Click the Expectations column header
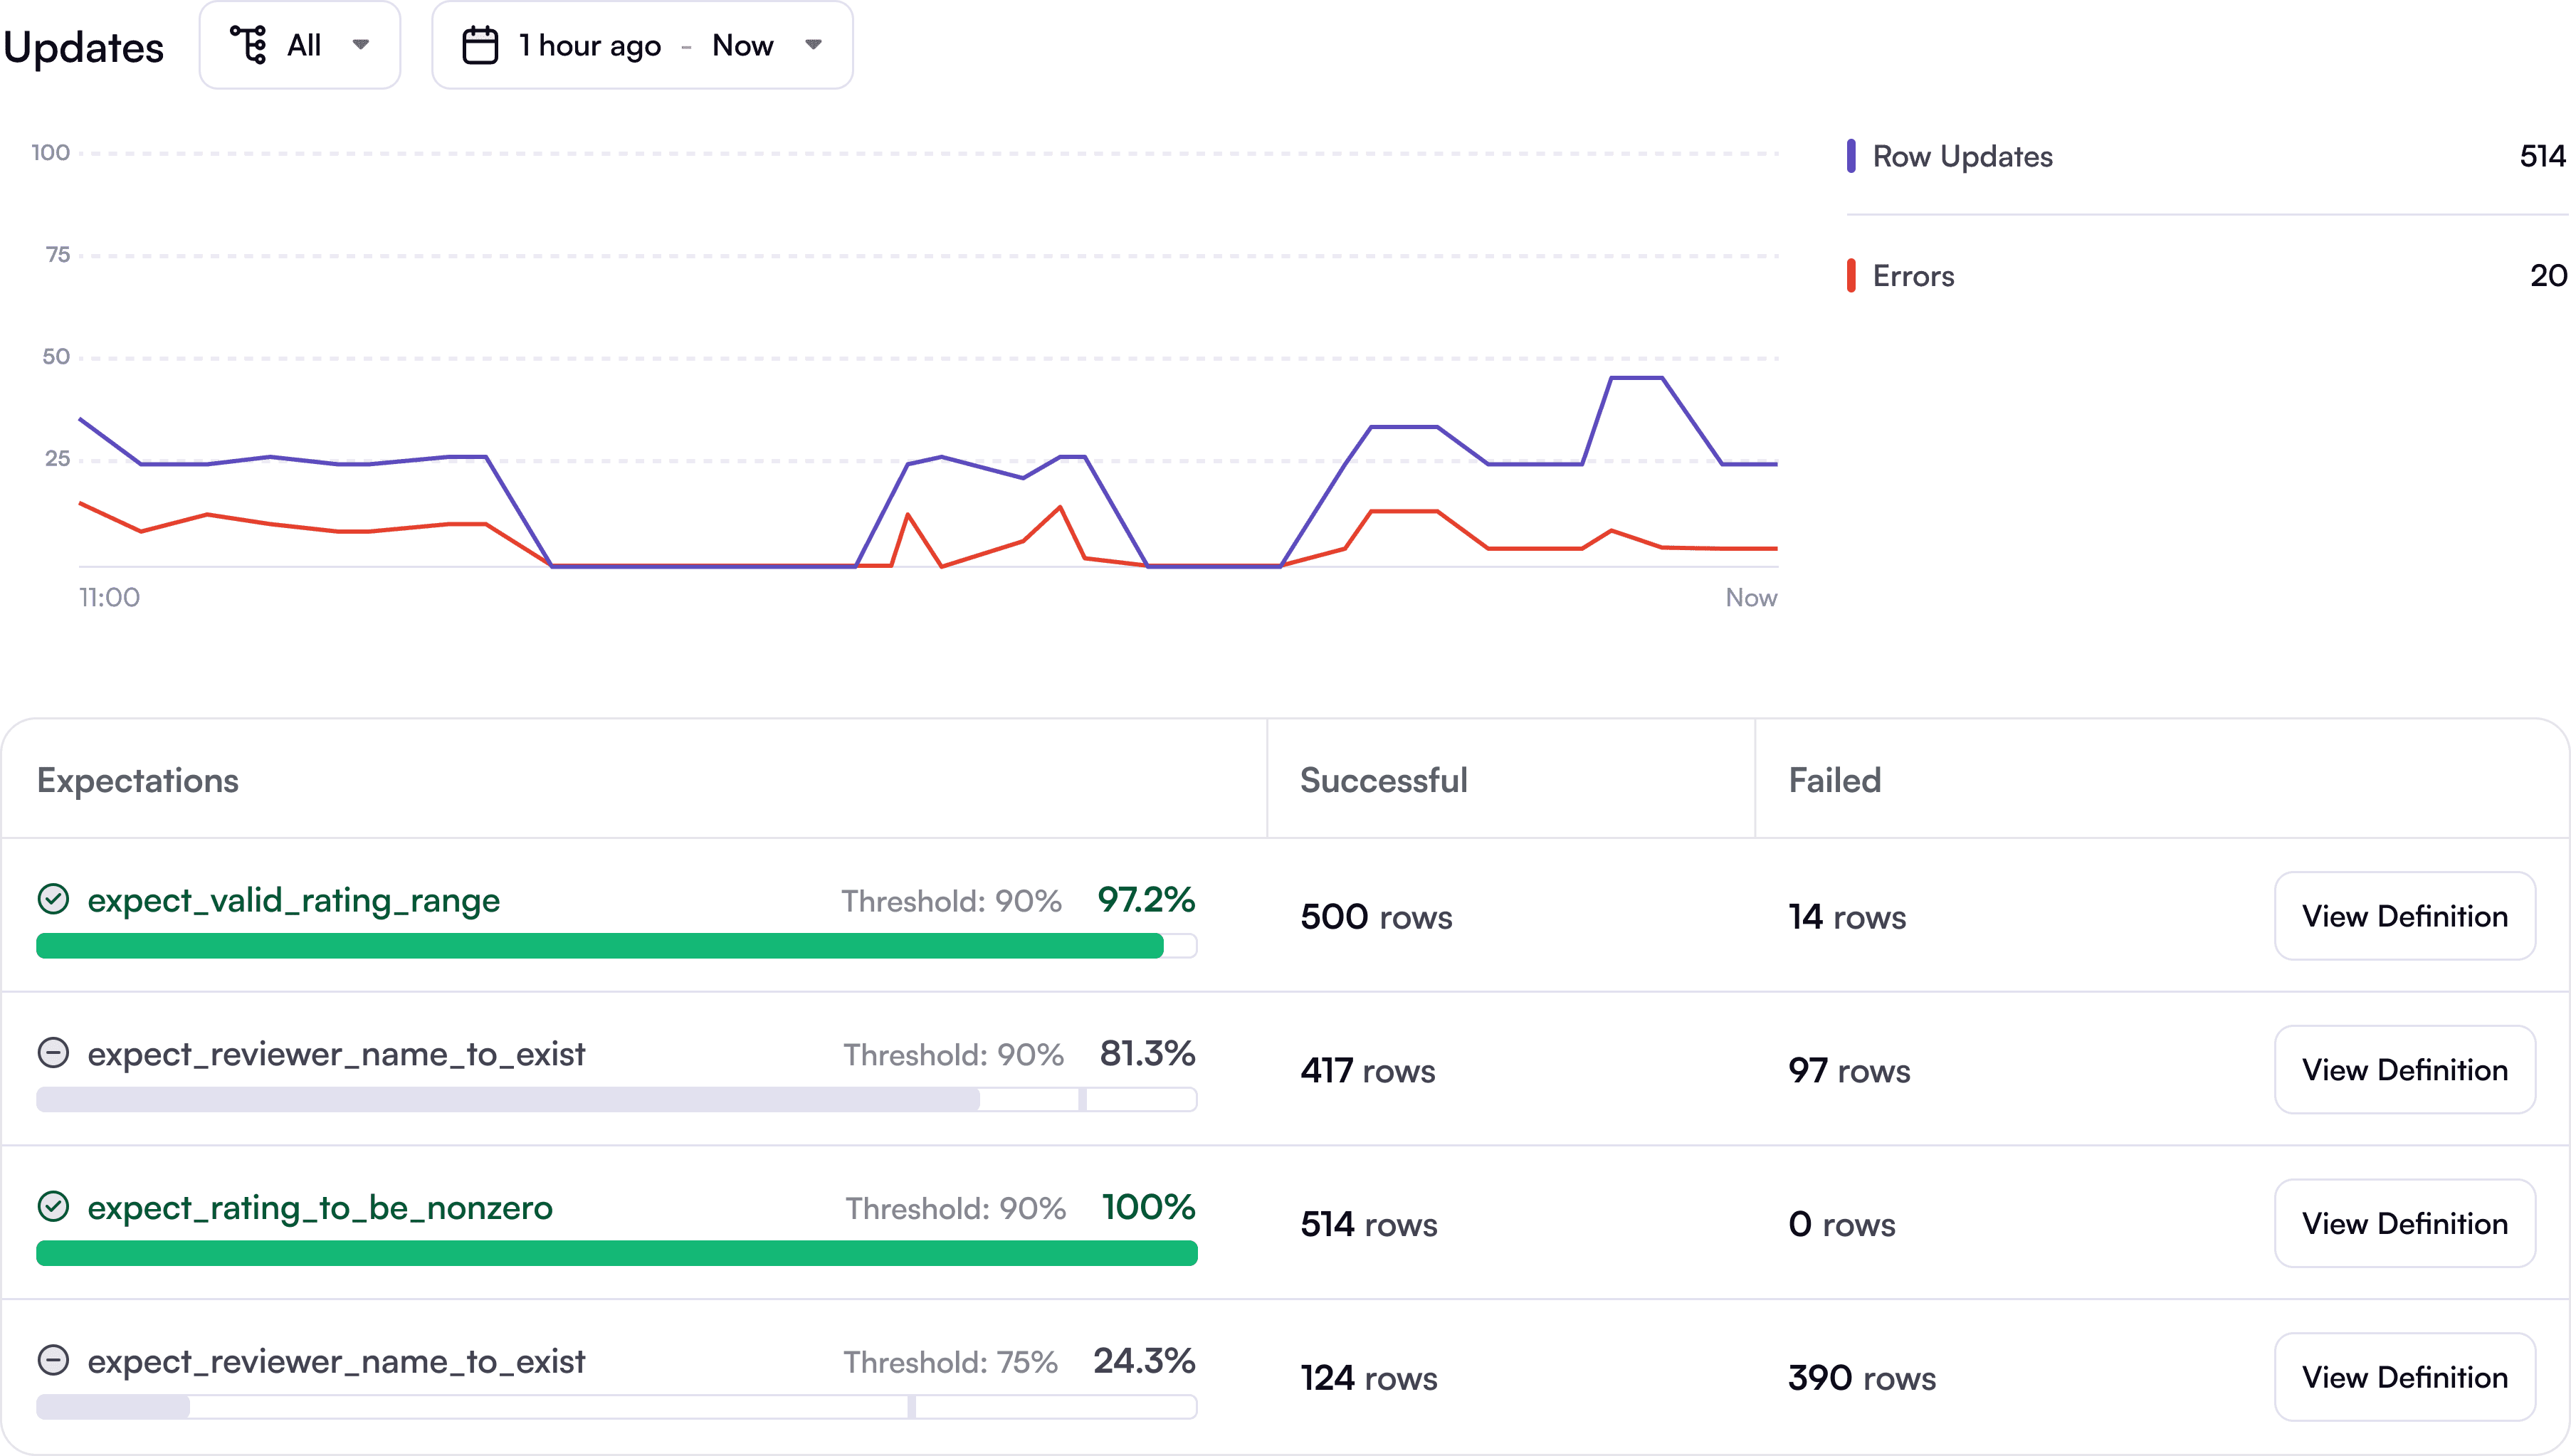This screenshot has width=2571, height=1456. pyautogui.click(x=138, y=780)
